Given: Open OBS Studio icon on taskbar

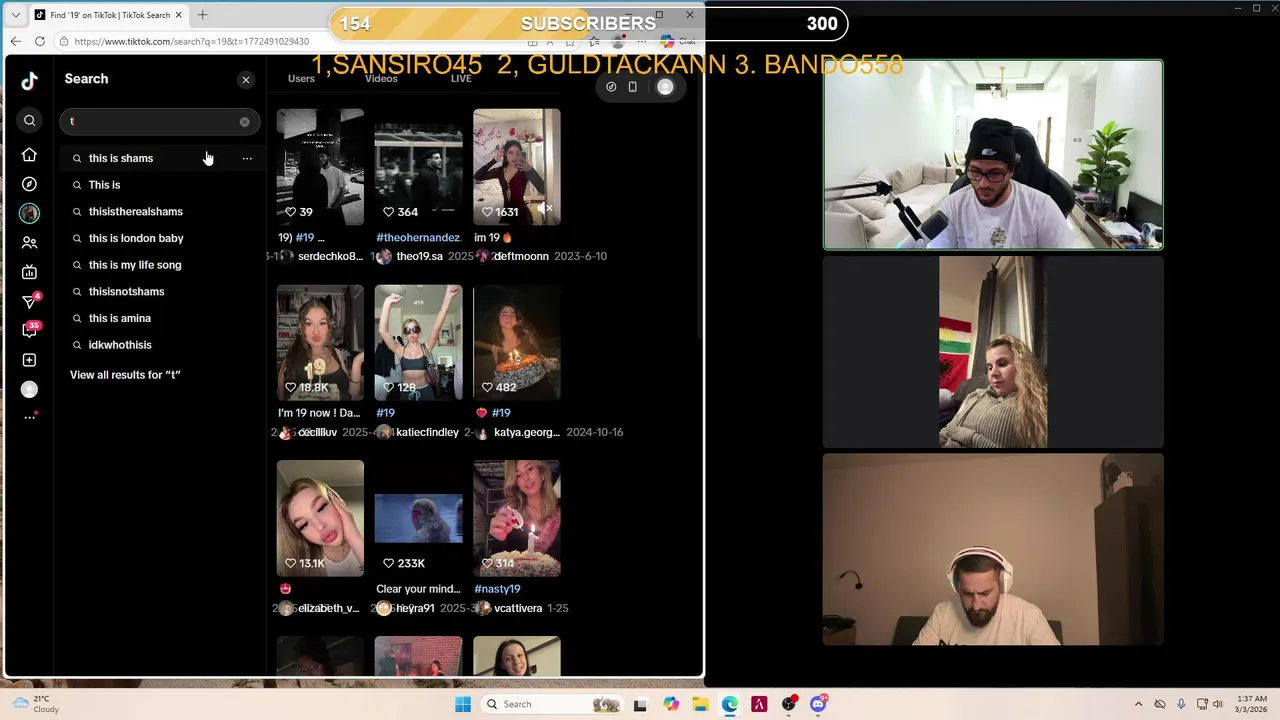Looking at the screenshot, I should pyautogui.click(x=789, y=704).
